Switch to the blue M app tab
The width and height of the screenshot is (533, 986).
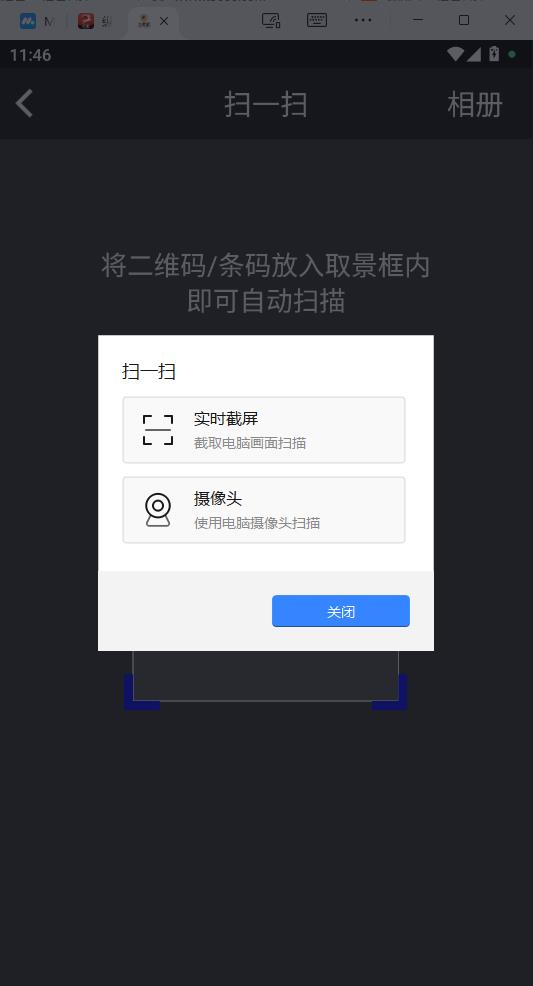click(28, 21)
